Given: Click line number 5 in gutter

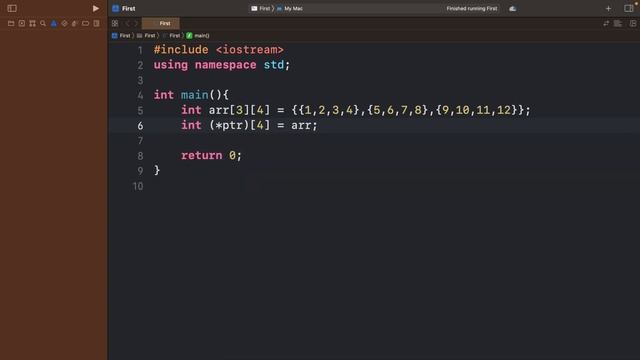Looking at the screenshot, I should point(140,111).
